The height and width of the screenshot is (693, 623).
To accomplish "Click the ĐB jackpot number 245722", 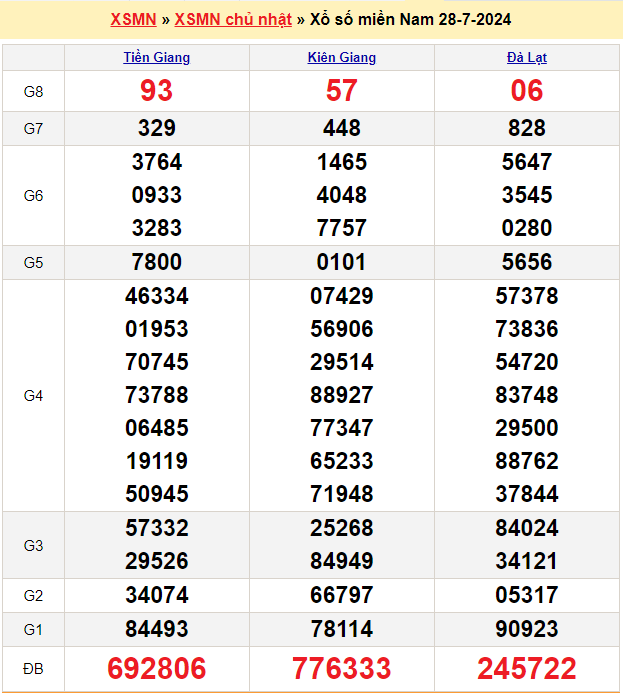I will pos(527,668).
